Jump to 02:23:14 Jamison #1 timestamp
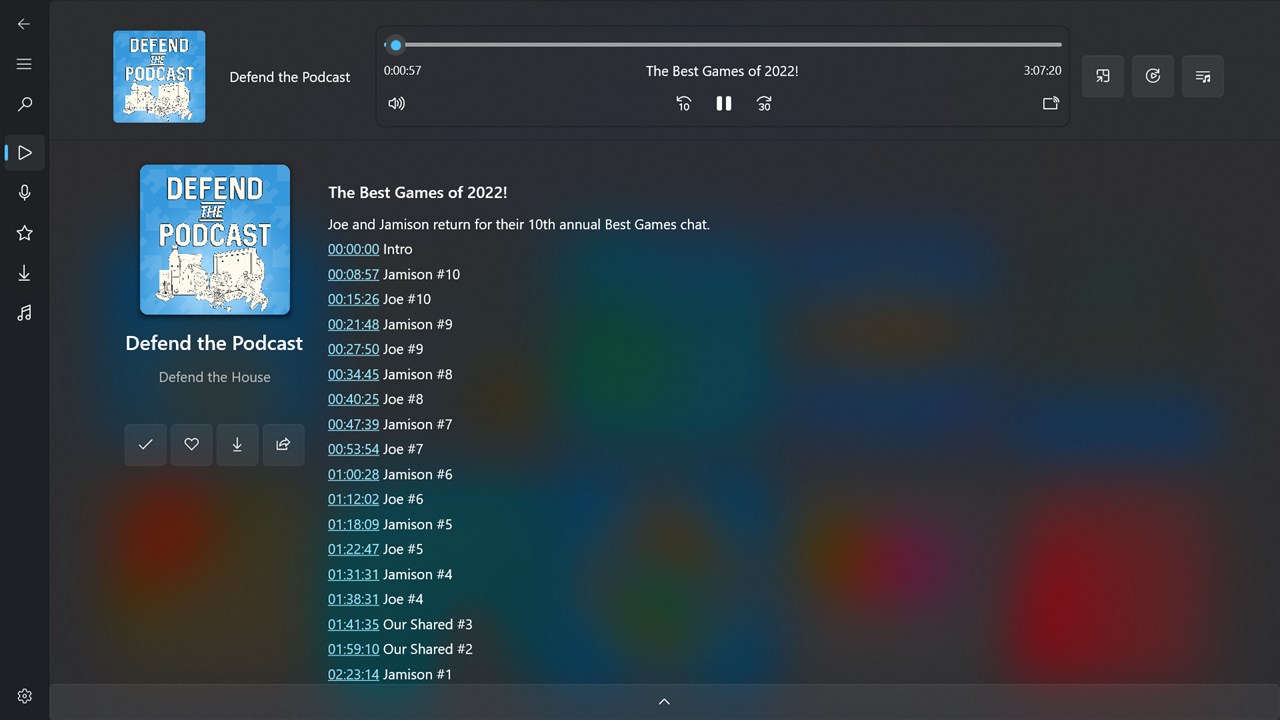The image size is (1280, 720). [x=353, y=674]
